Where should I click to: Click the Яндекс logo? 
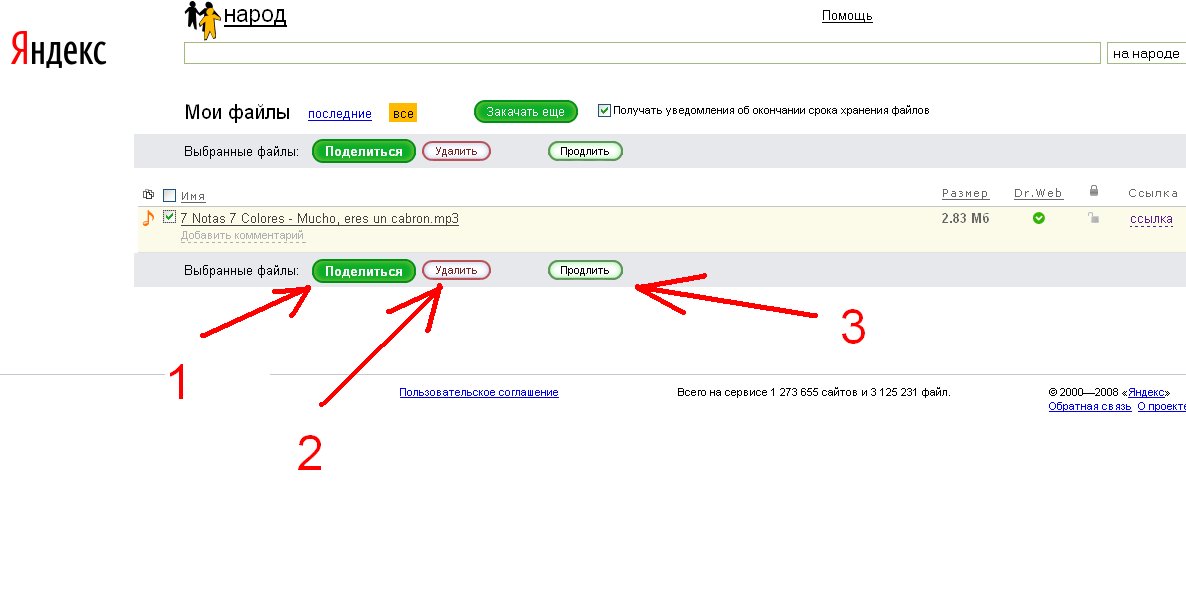click(58, 51)
